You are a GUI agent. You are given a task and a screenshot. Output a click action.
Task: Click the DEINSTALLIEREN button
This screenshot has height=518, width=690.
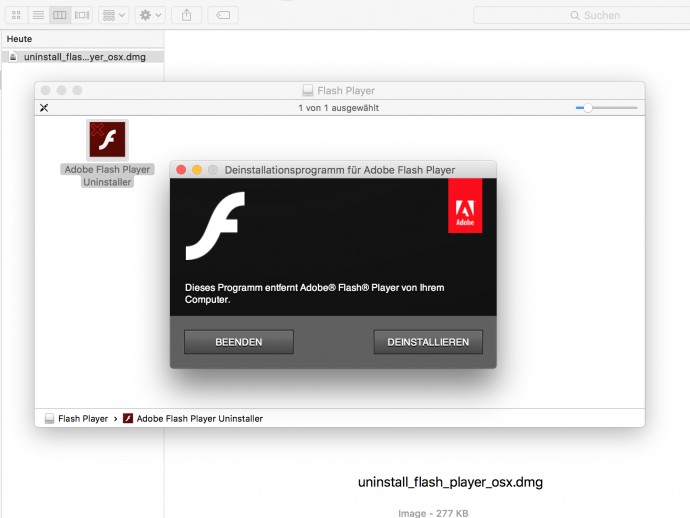428,342
